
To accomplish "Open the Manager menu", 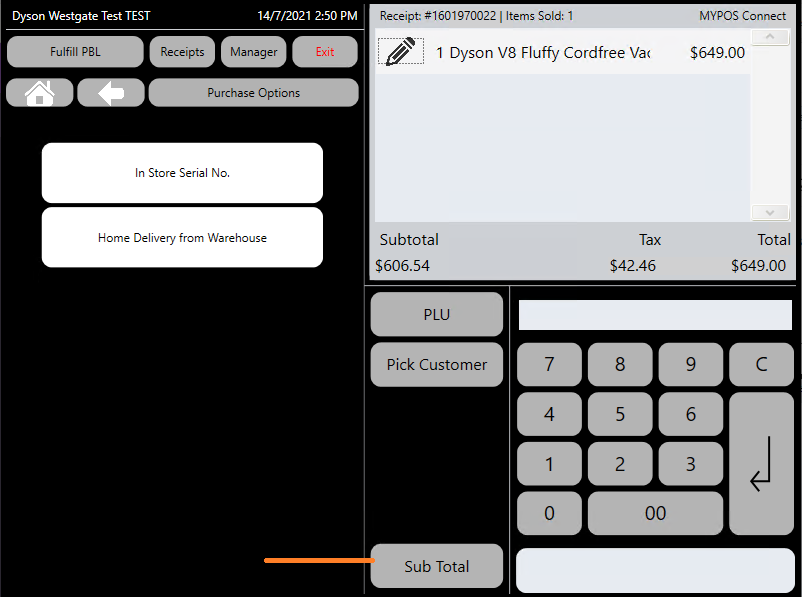I will 253,52.
